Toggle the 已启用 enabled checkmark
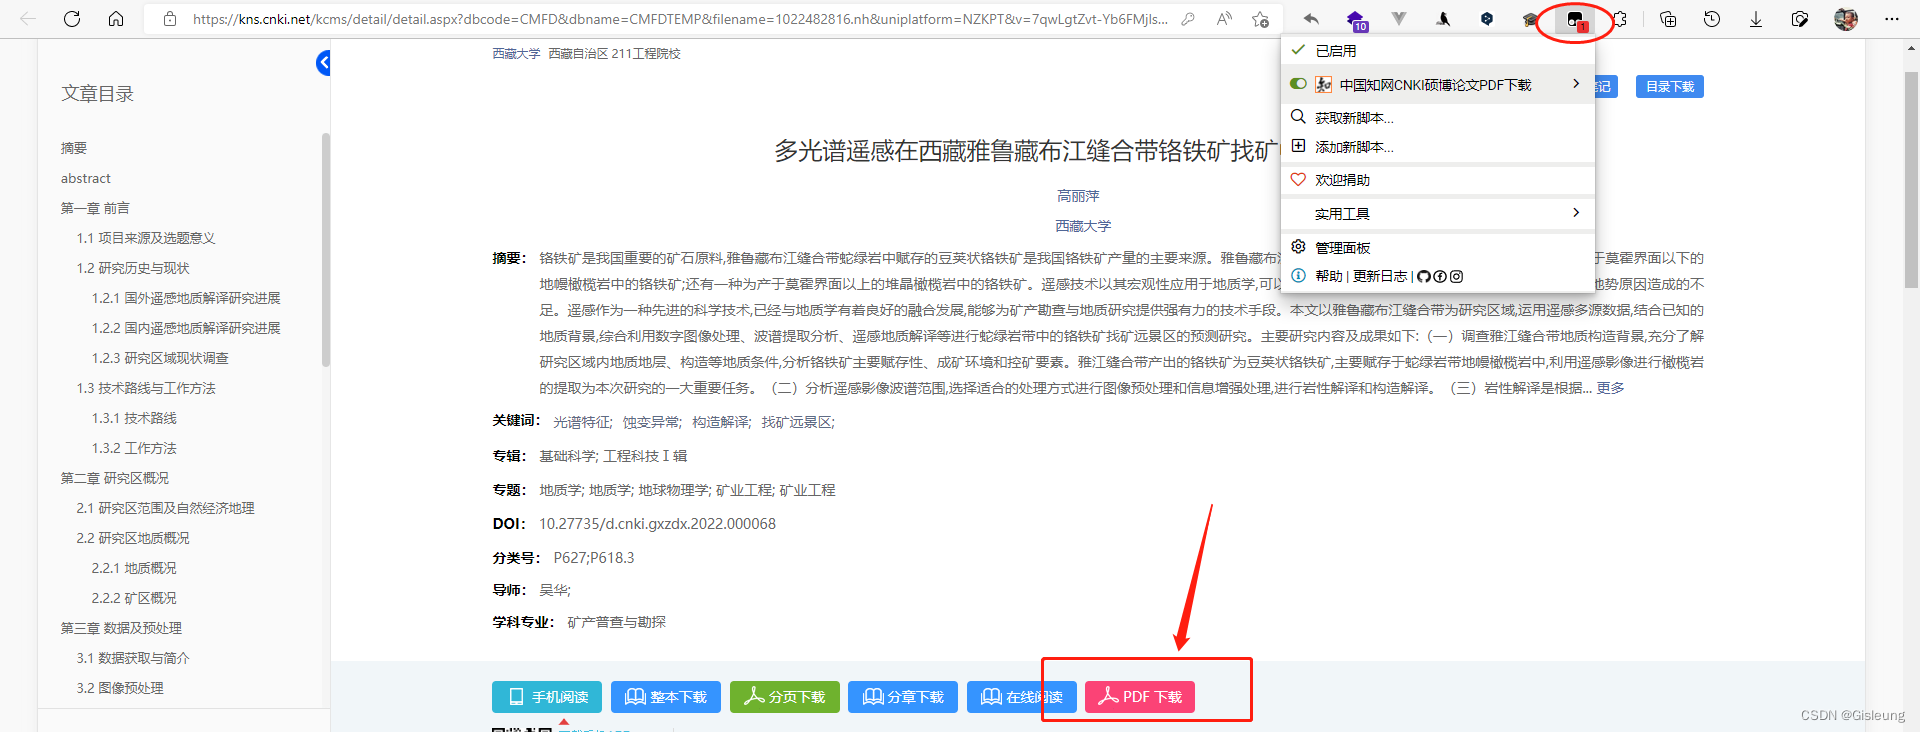Screen dimensions: 1920x732 [x=1298, y=50]
